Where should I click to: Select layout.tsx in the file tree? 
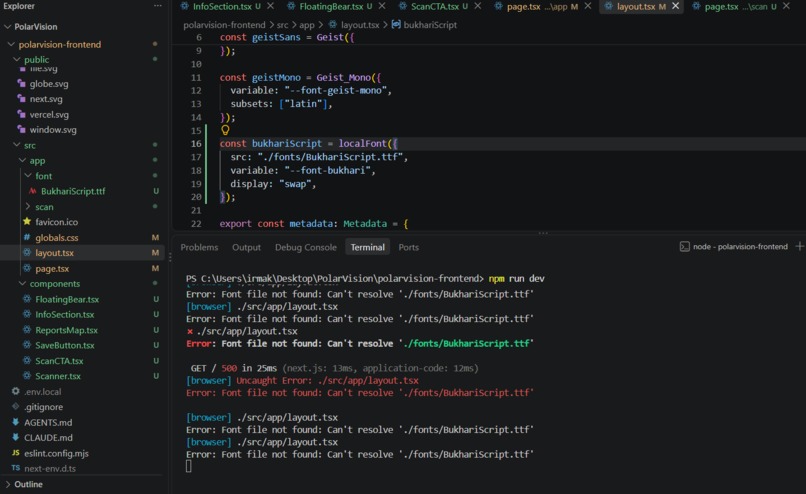[54, 253]
